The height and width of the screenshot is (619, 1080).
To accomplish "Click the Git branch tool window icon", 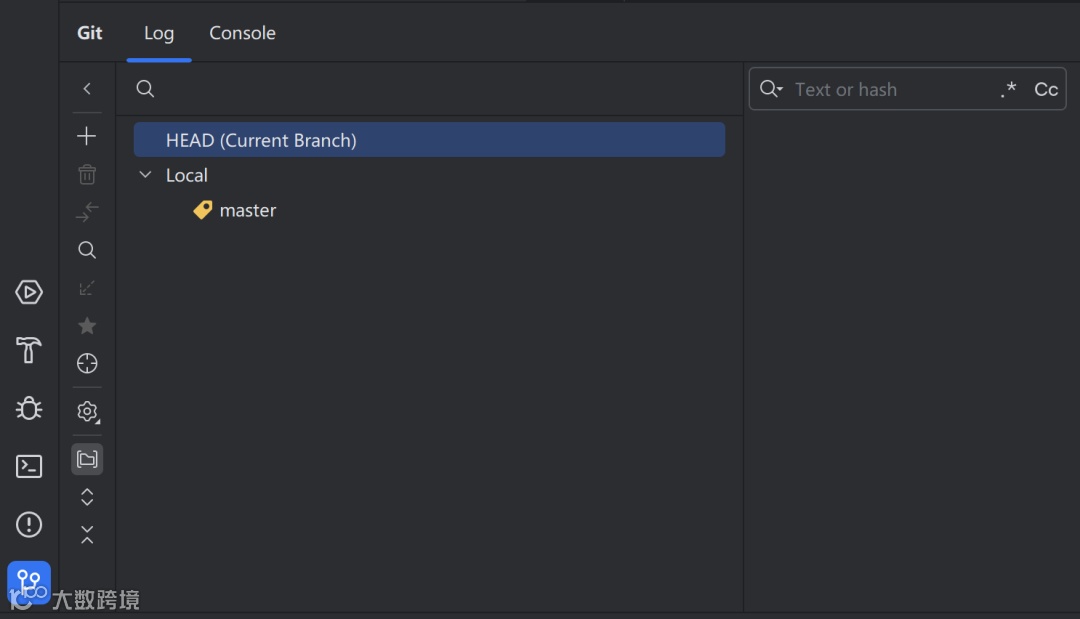I will tap(29, 581).
